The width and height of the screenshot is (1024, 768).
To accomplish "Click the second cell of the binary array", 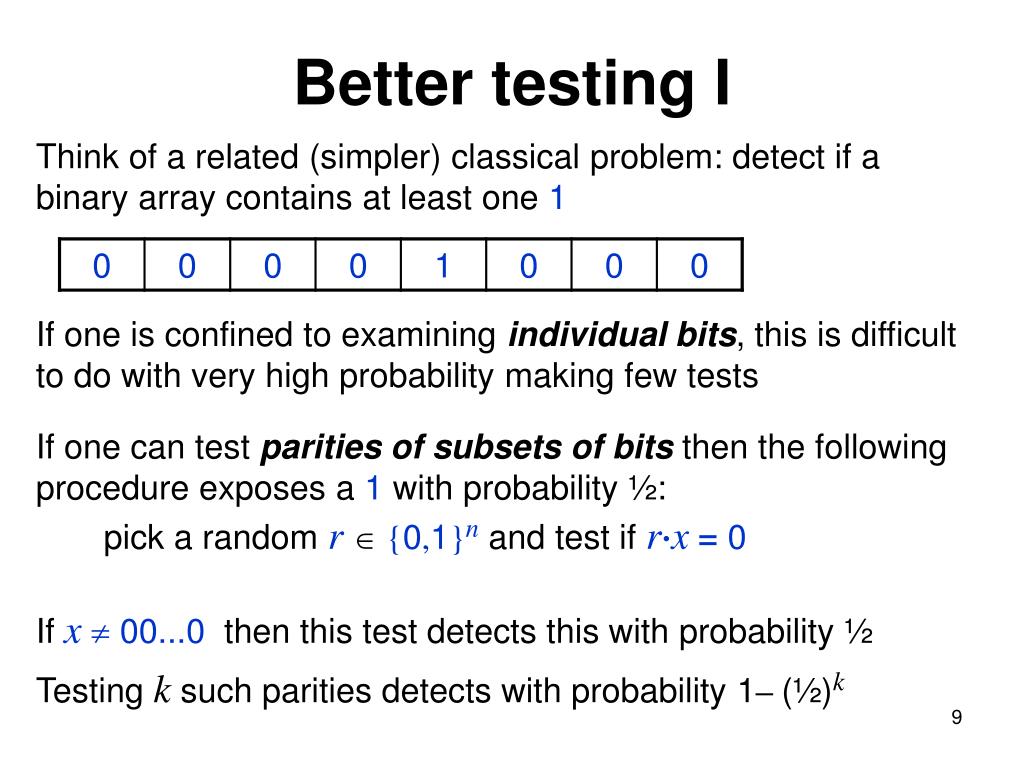I will [x=187, y=265].
